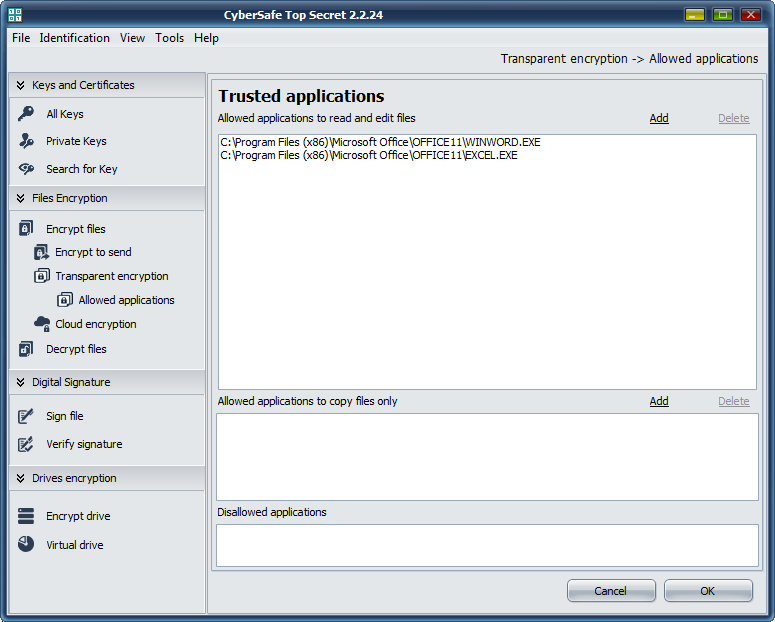Open the File menu
775x622 pixels.
click(21, 38)
